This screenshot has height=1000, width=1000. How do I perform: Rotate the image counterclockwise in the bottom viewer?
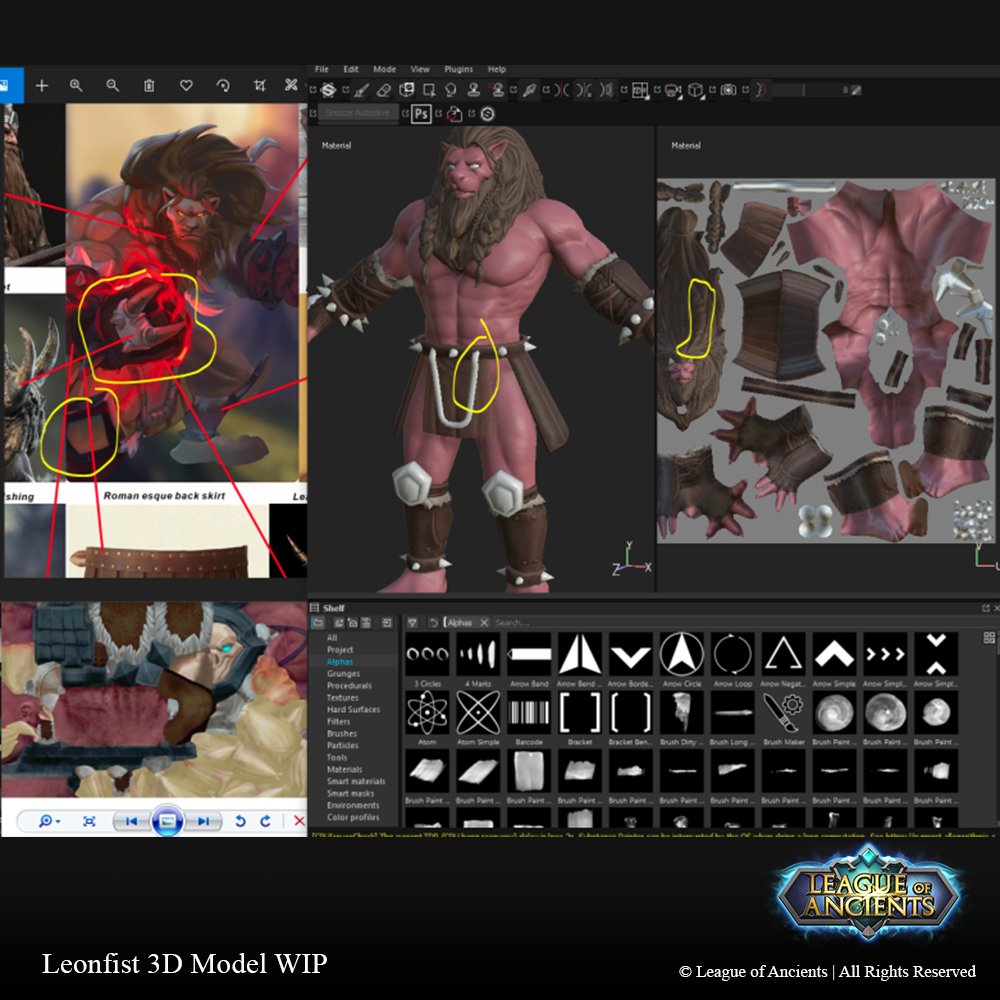(240, 821)
